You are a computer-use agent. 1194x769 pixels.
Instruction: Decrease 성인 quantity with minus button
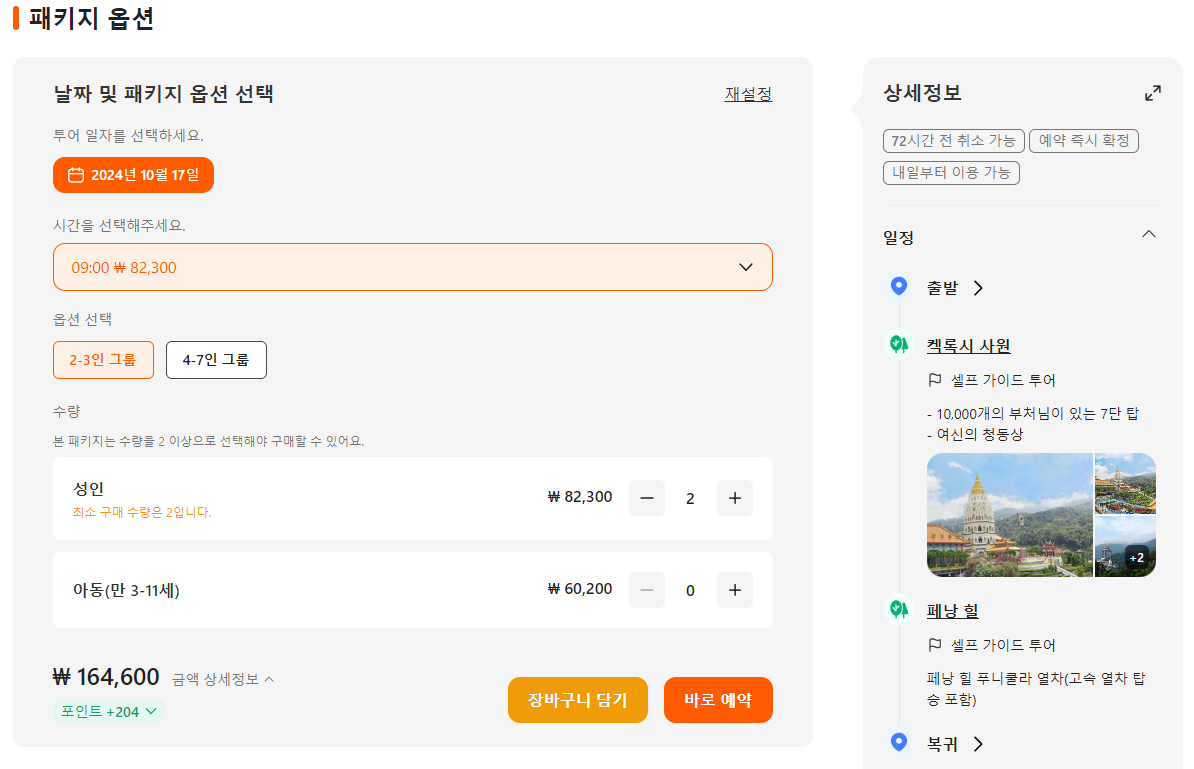[x=647, y=498]
